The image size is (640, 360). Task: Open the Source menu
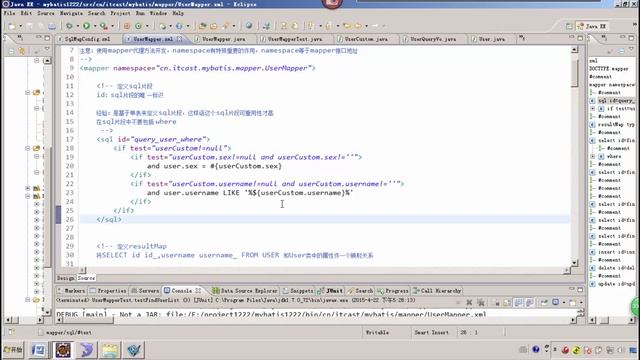point(46,13)
